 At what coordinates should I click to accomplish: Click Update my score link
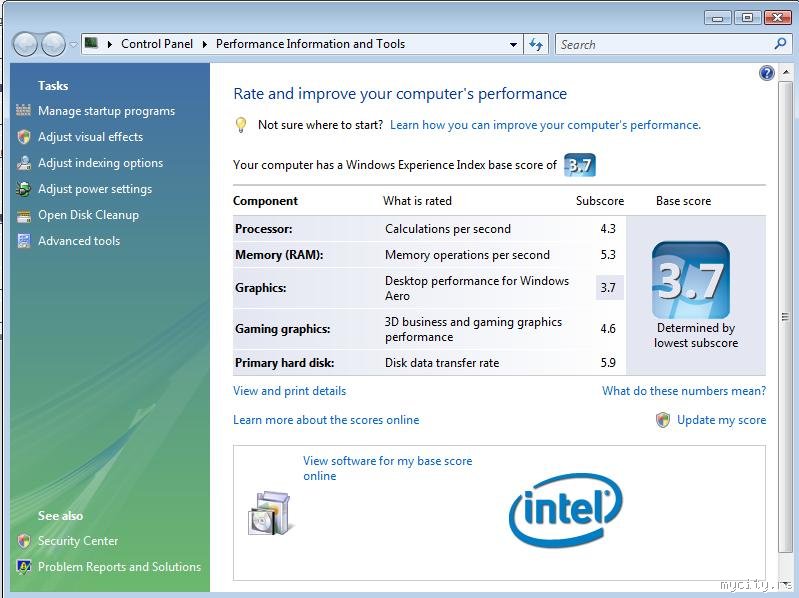coord(722,420)
